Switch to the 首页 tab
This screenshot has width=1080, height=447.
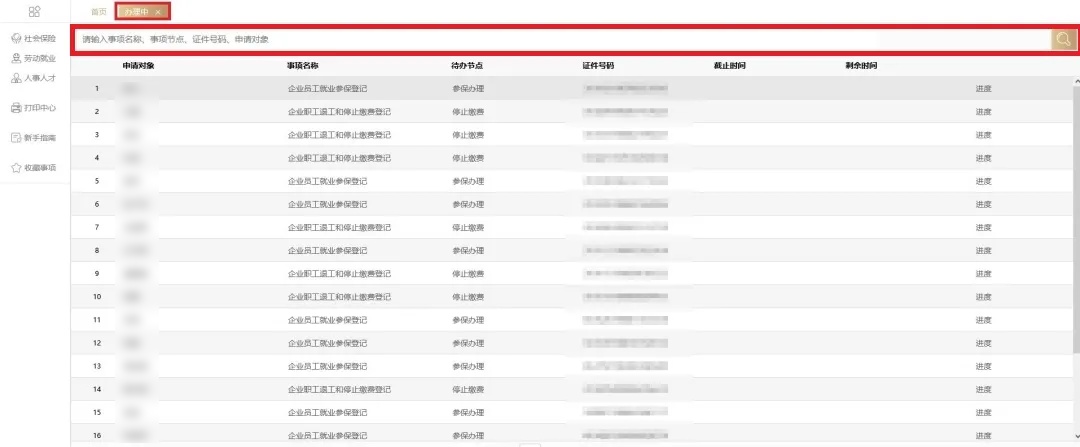98,12
